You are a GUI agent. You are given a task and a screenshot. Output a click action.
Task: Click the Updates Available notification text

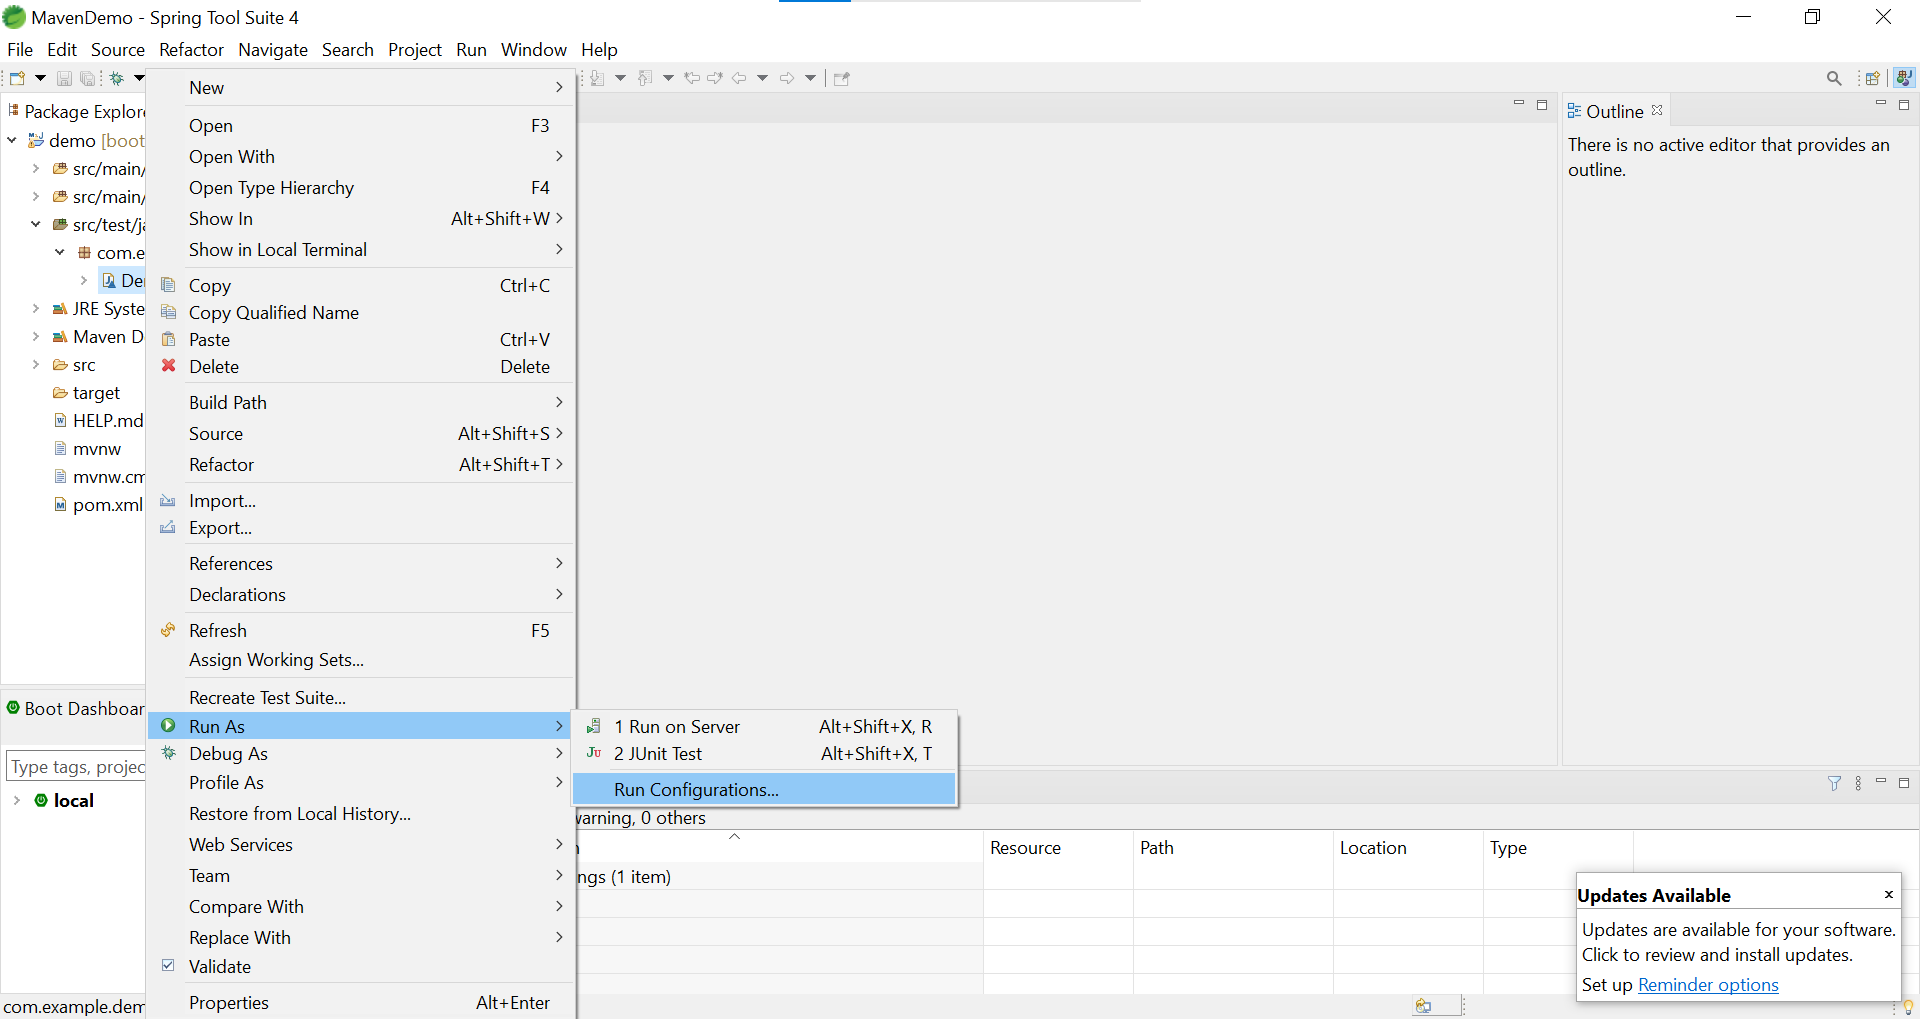[1738, 942]
